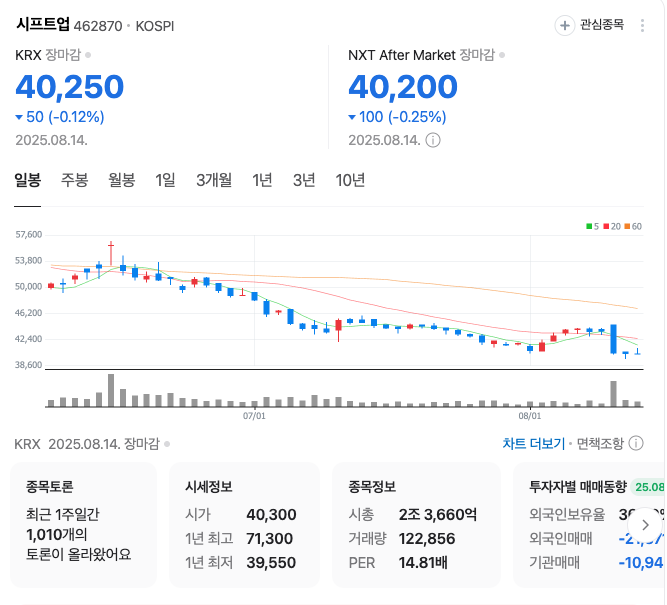This screenshot has height=605, width=667.
Task: Open the 면책조항 link
Action: coord(600,444)
